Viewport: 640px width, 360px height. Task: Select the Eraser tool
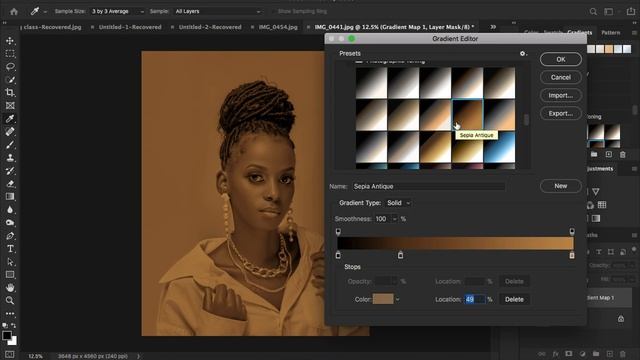click(x=10, y=184)
